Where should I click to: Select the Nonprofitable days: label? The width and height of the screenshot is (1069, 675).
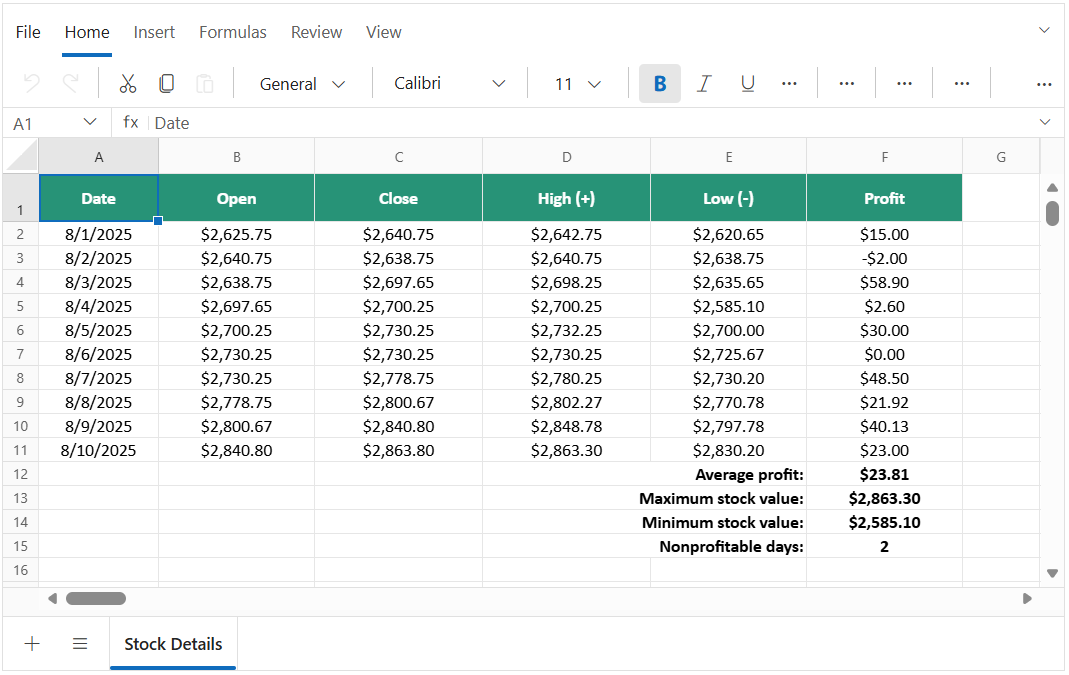732,546
